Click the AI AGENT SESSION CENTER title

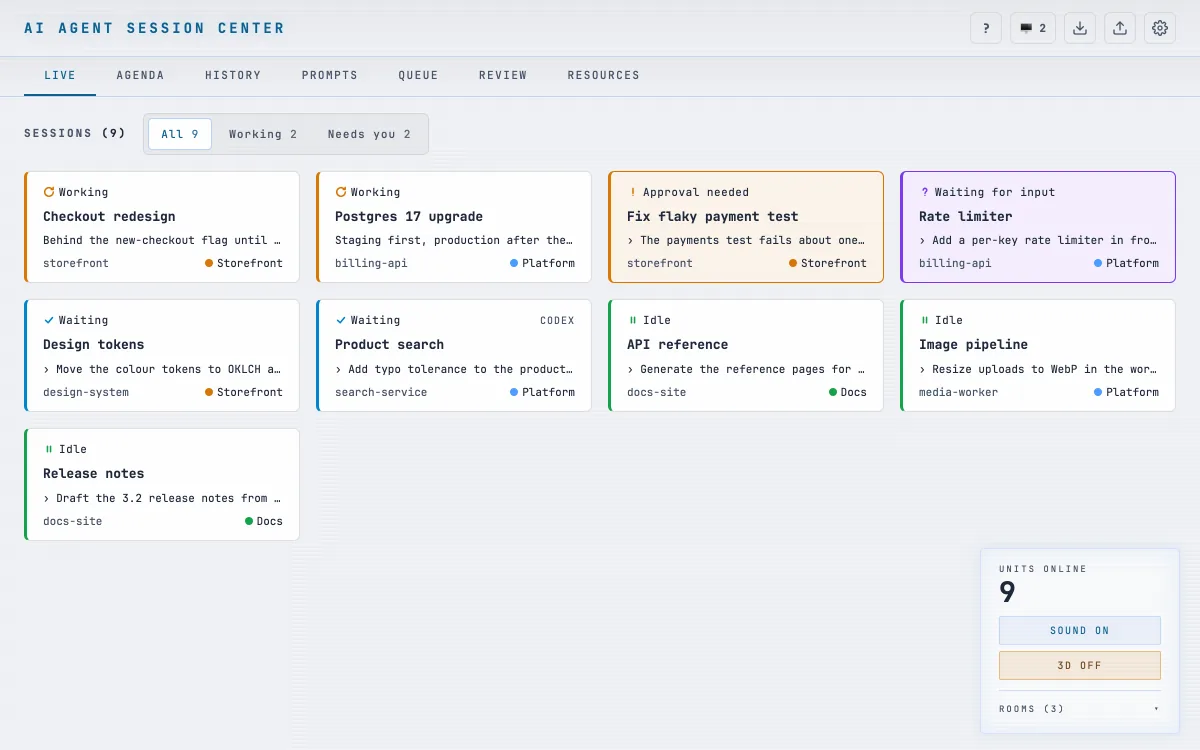point(154,28)
